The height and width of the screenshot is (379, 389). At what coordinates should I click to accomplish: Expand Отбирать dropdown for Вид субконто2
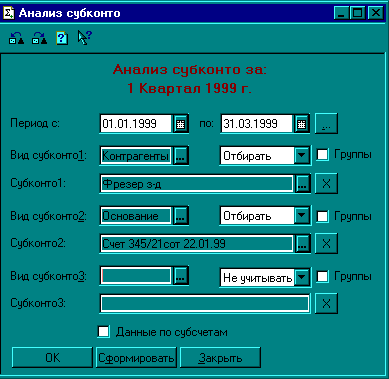(301, 216)
